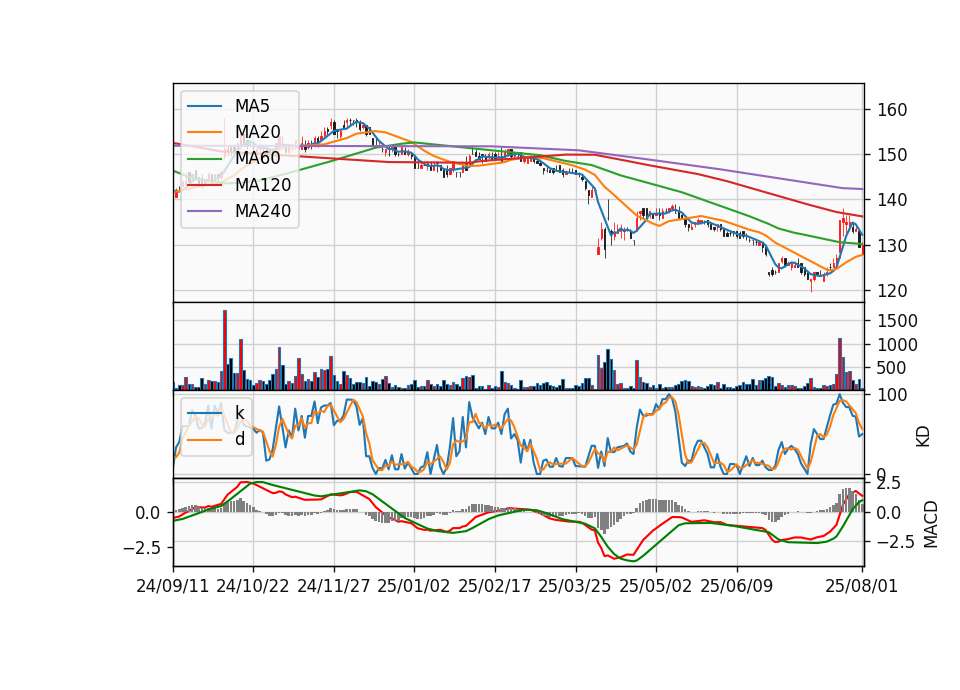The width and height of the screenshot is (960, 690).
Task: Click the 25/06/09 date axis label
Action: click(x=737, y=586)
